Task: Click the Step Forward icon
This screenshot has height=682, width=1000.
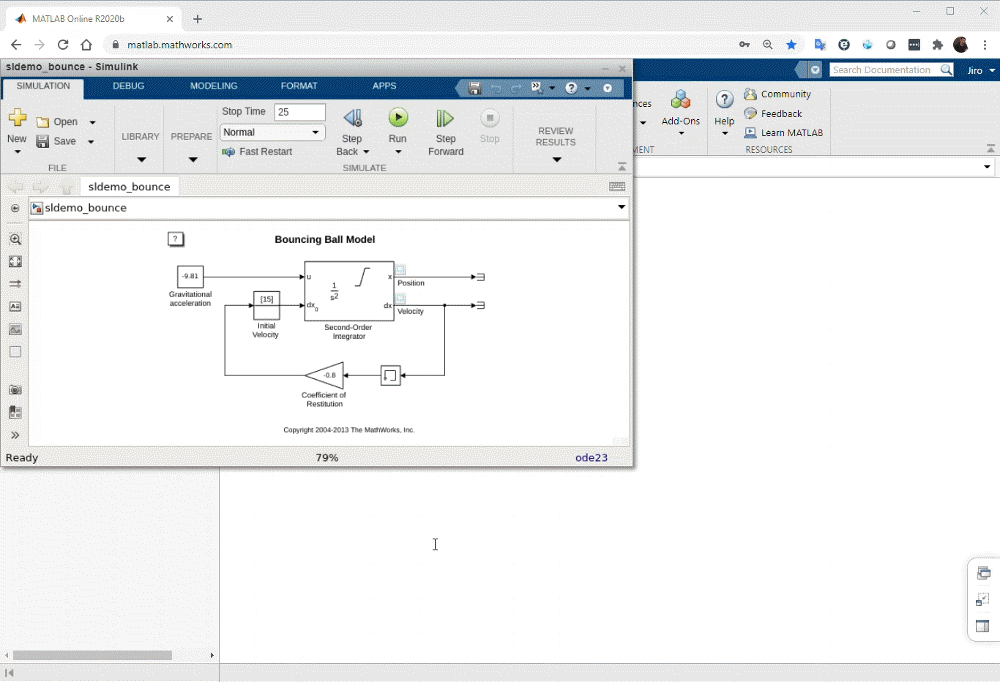Action: tap(445, 118)
